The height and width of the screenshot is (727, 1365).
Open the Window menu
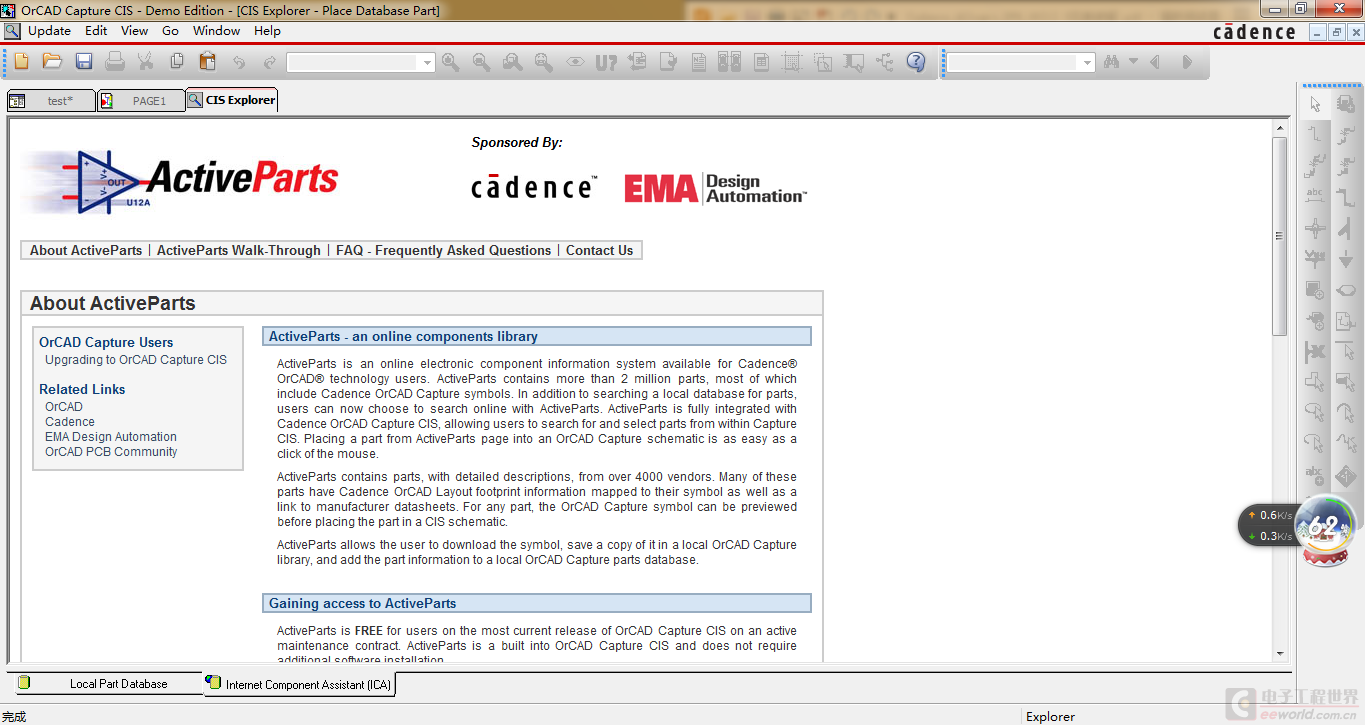217,31
